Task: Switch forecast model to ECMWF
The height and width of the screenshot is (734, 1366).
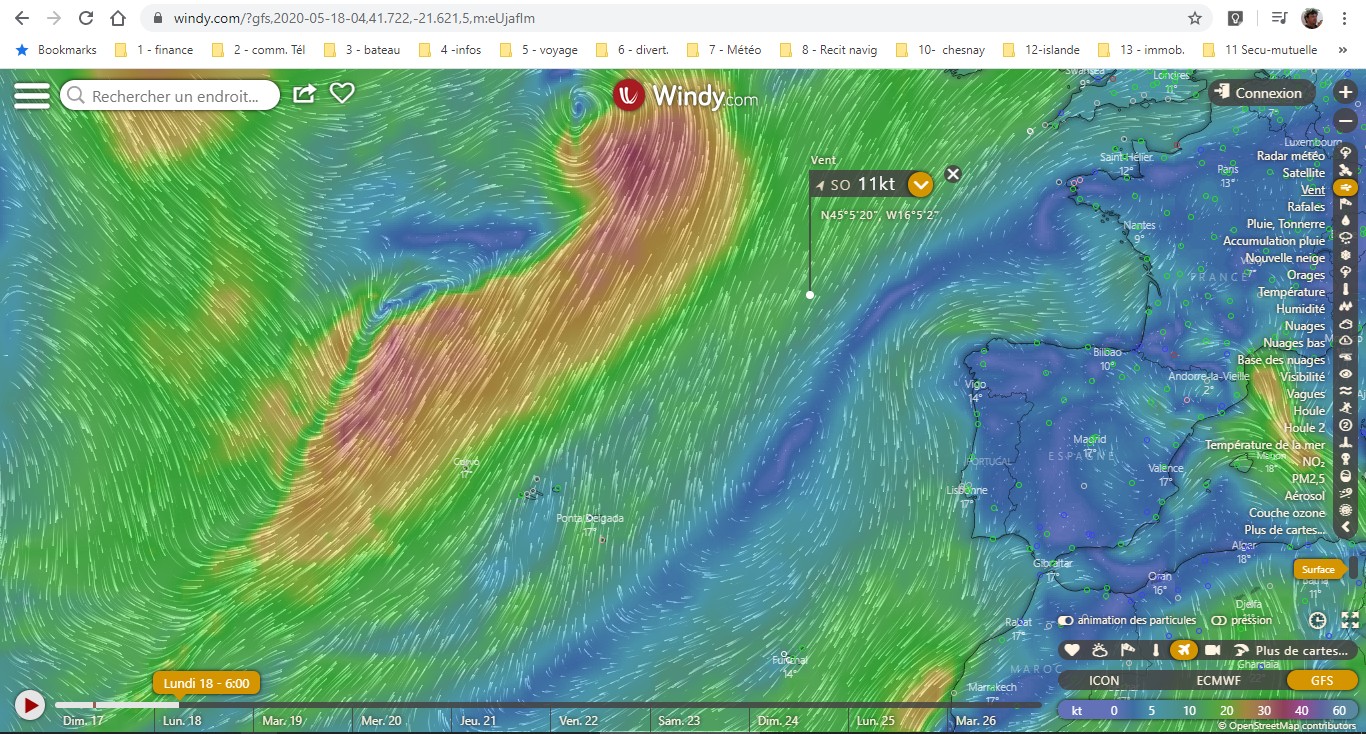Action: click(1218, 680)
